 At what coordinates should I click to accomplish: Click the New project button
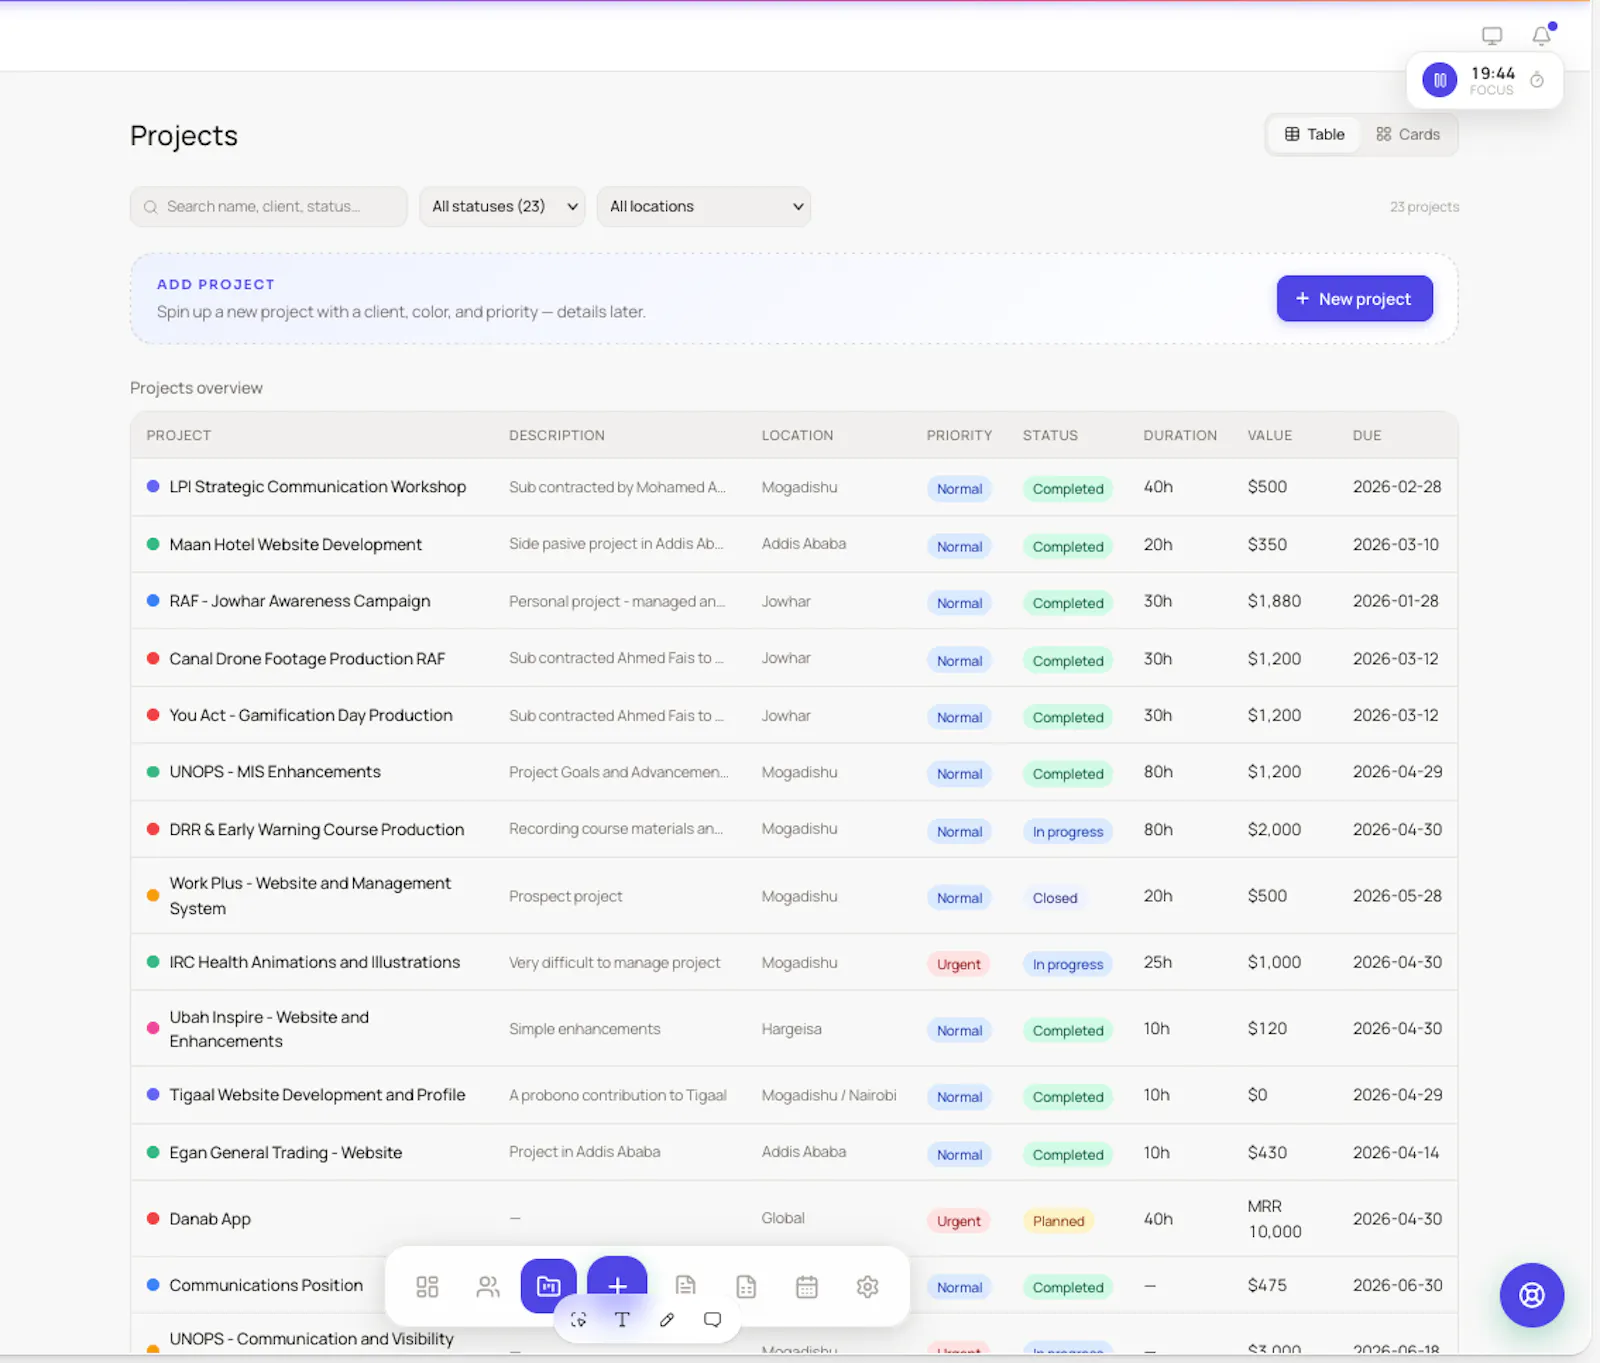click(x=1354, y=298)
